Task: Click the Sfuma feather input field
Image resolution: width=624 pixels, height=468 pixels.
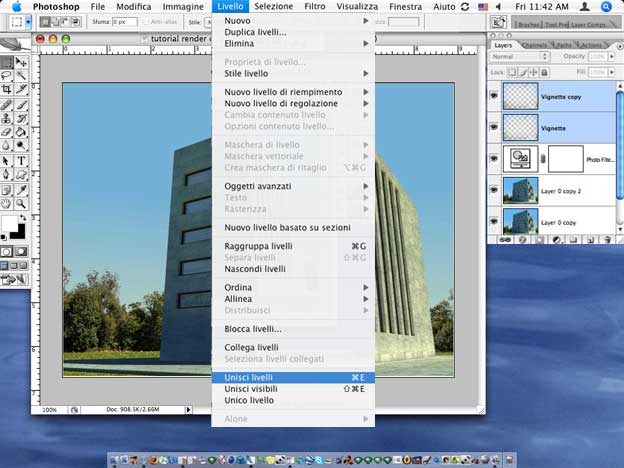Action: click(123, 21)
